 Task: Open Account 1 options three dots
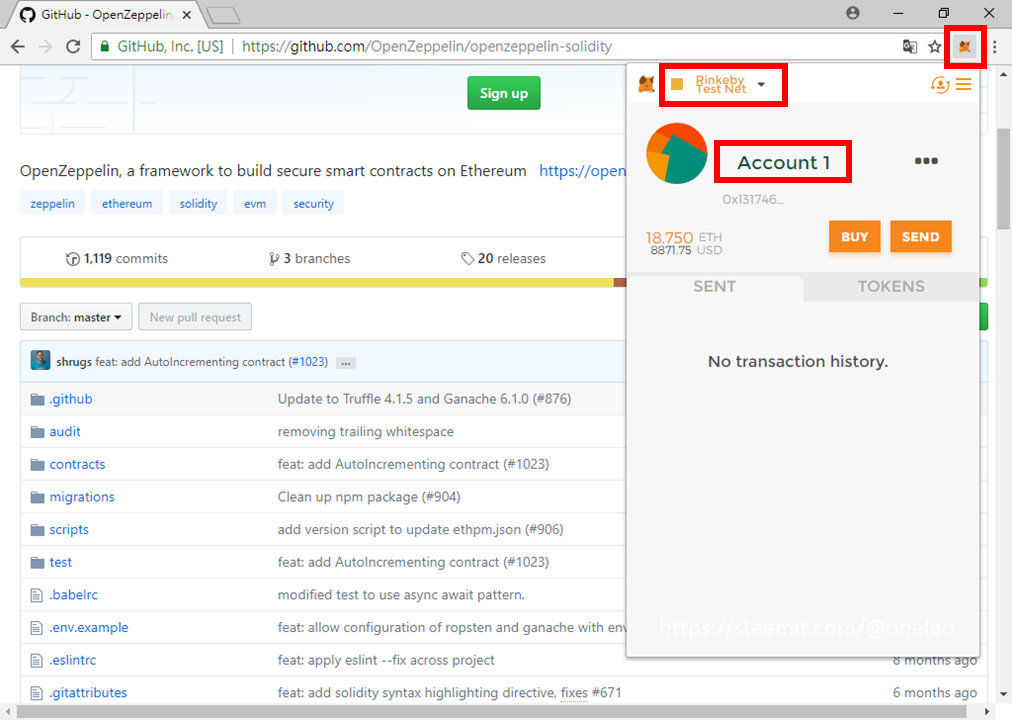click(x=926, y=161)
